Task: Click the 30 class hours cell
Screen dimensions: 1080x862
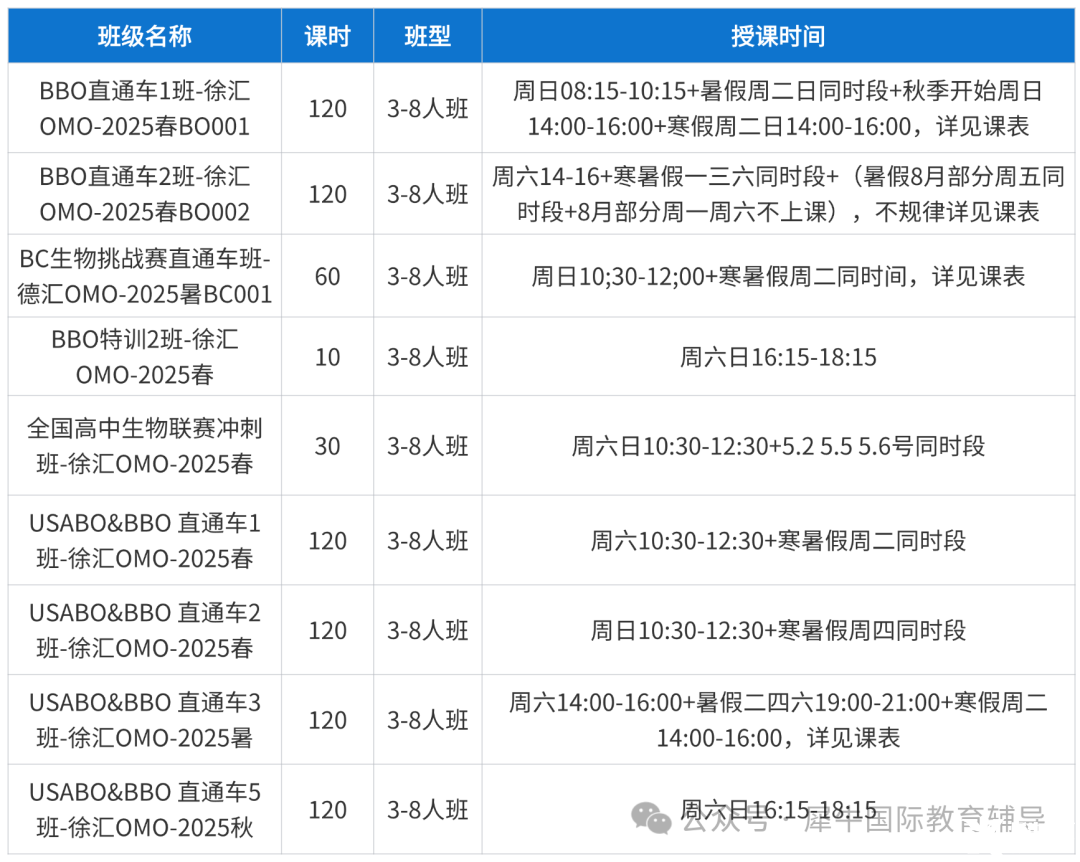Action: pos(327,446)
